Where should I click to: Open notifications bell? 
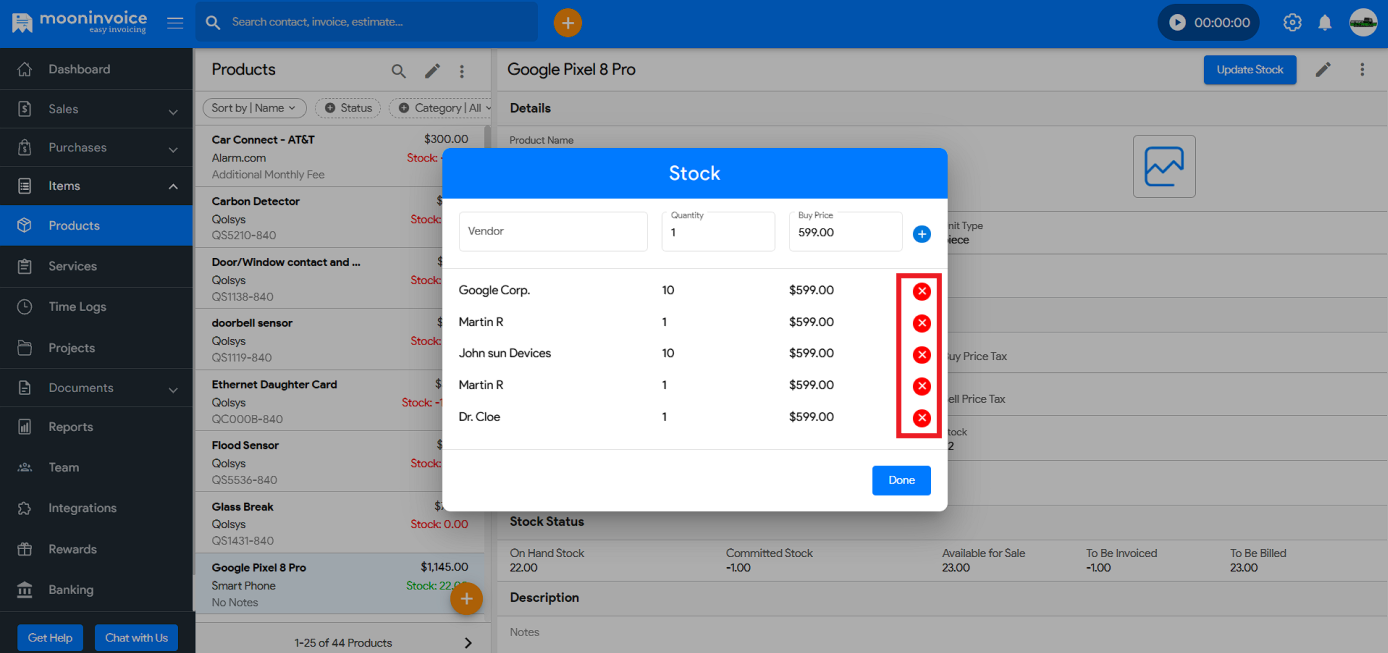(1325, 23)
